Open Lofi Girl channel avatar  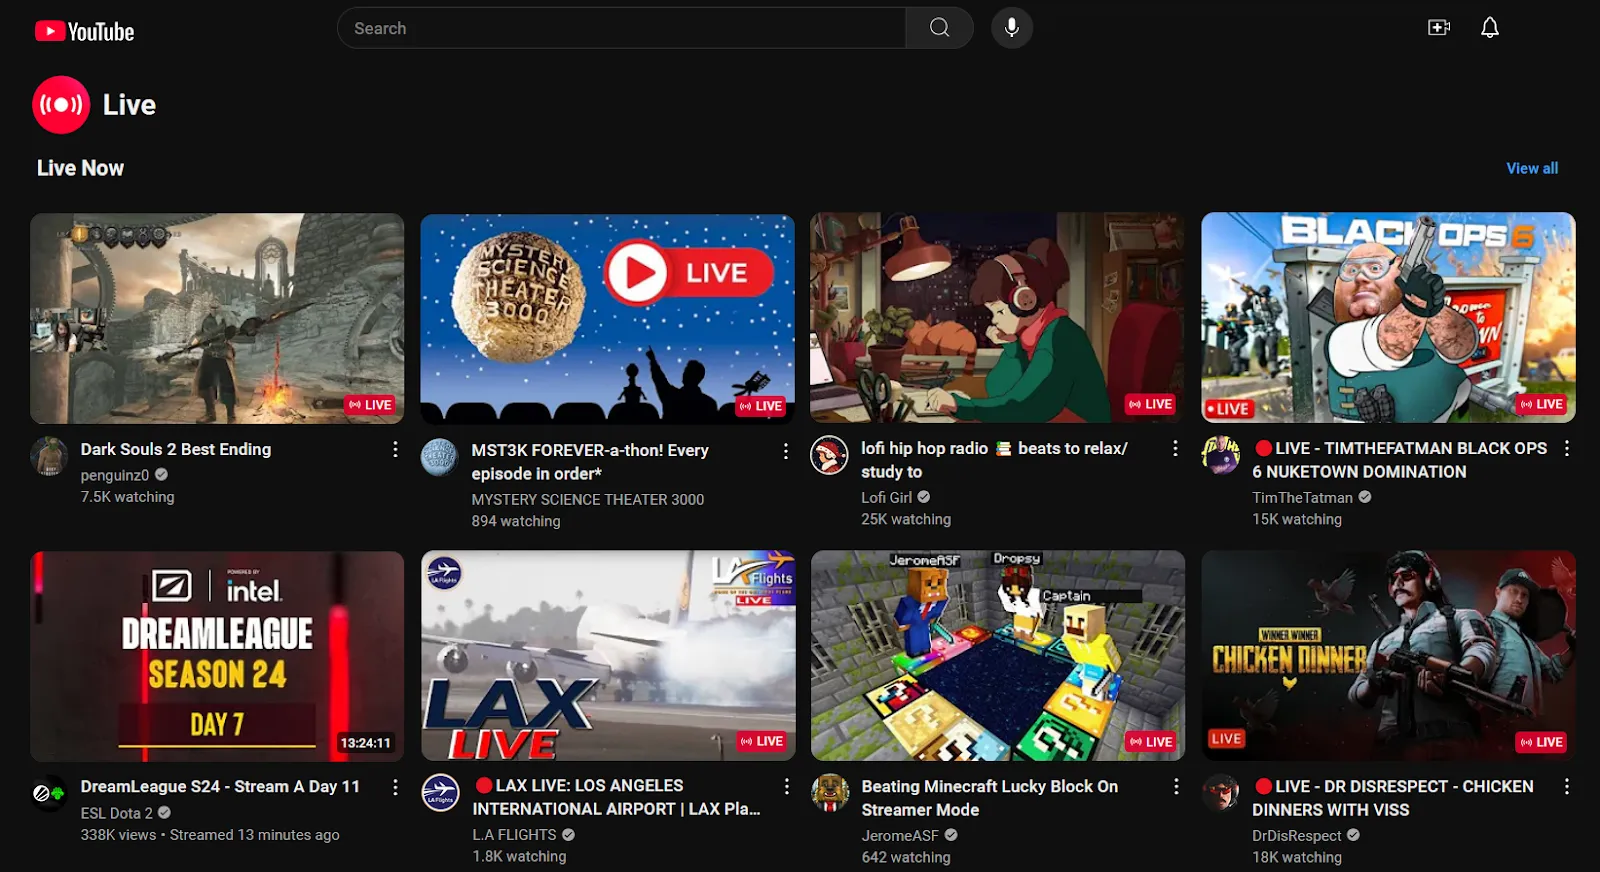point(829,456)
